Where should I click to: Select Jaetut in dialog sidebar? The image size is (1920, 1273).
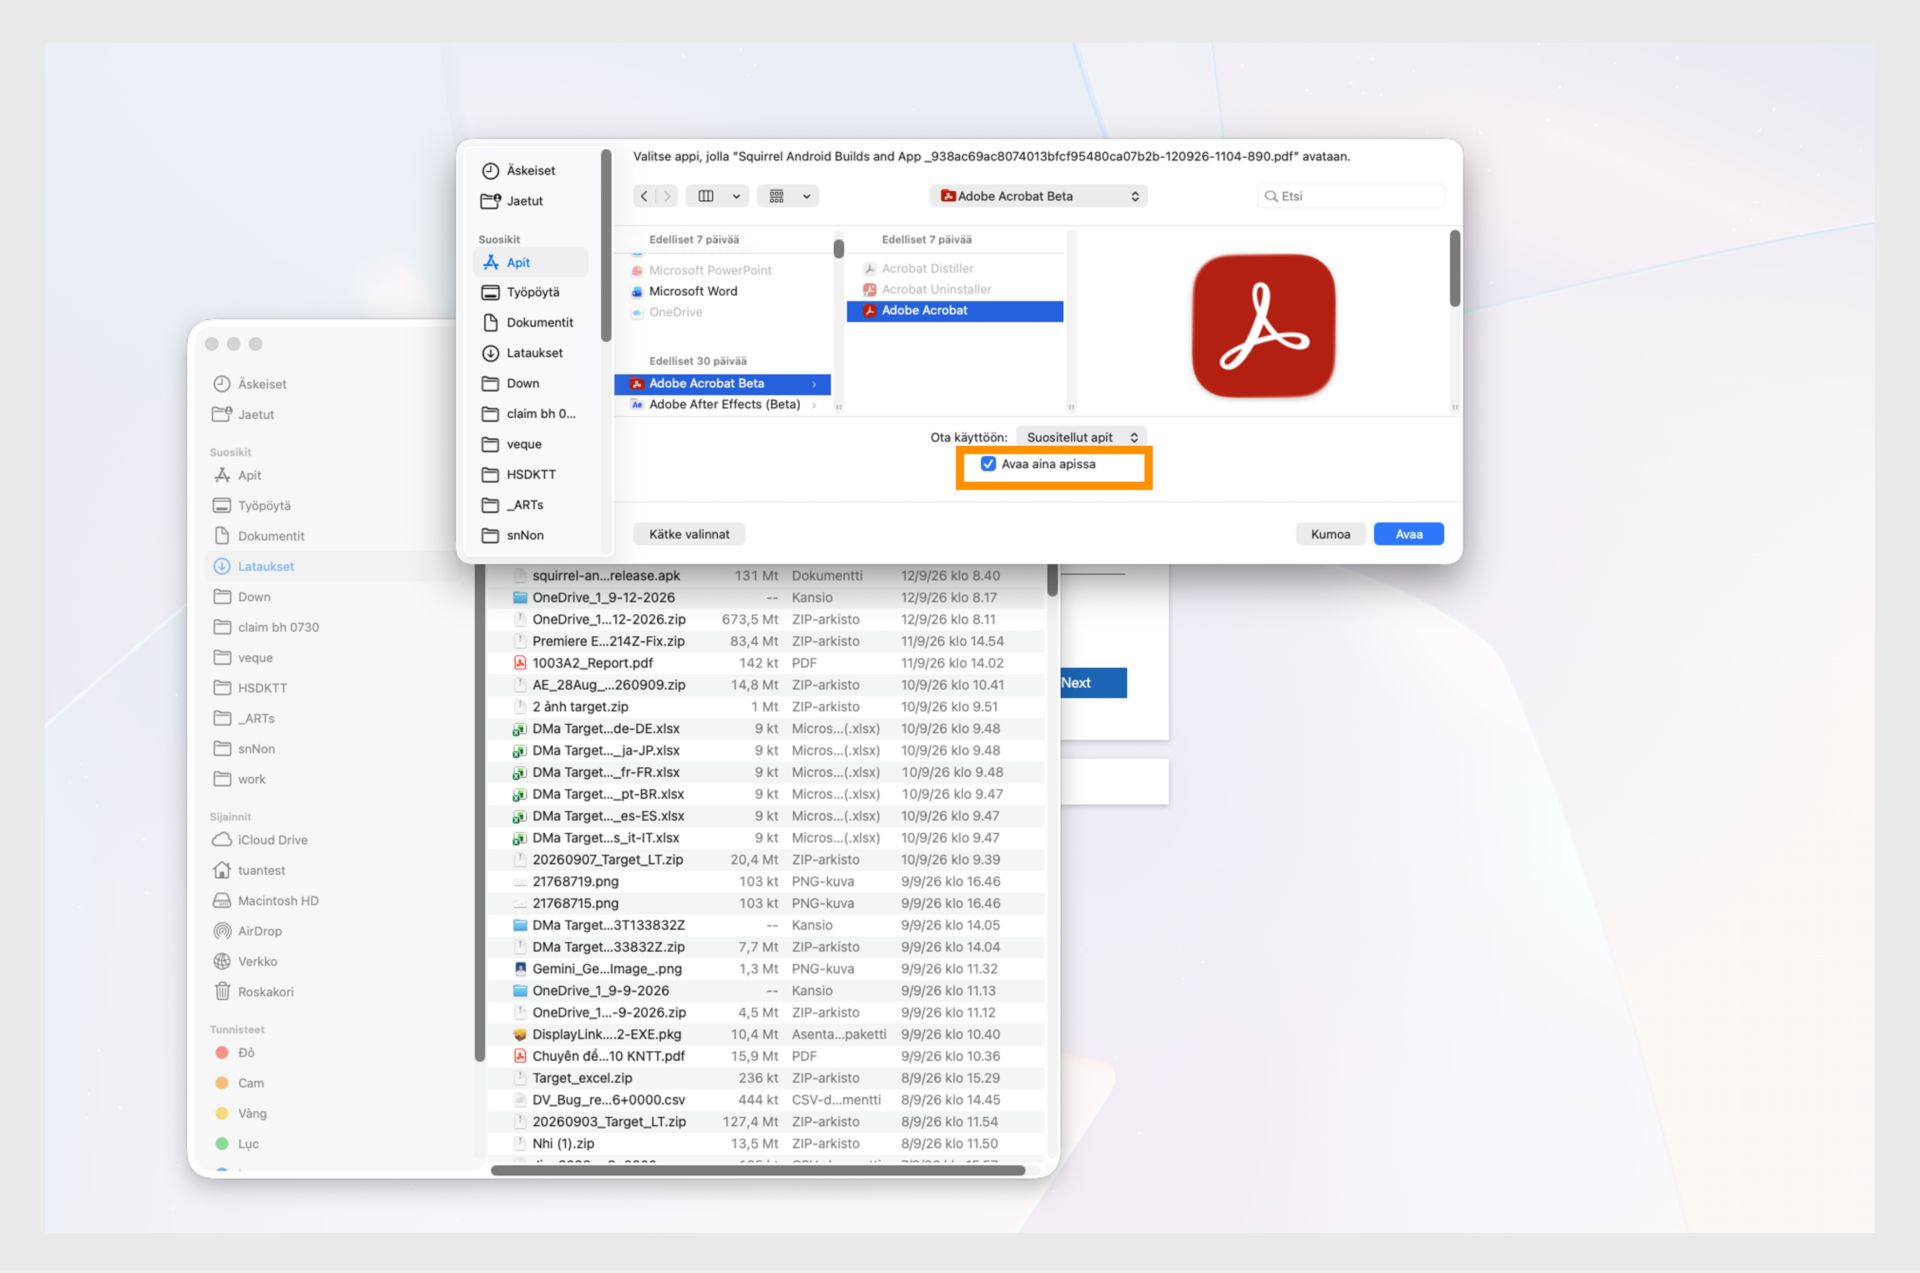[x=530, y=201]
